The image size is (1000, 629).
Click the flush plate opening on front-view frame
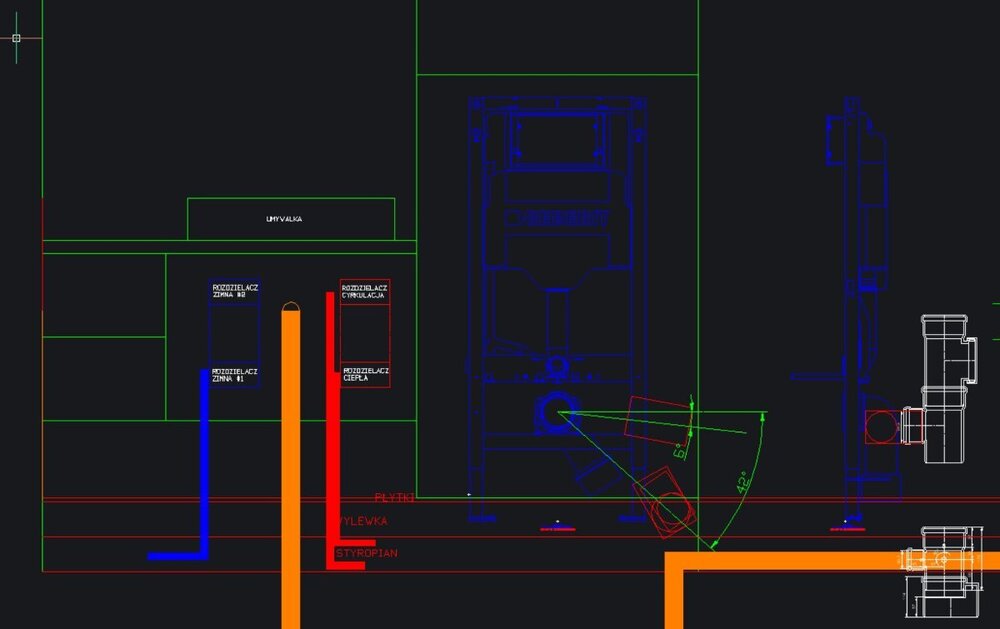pyautogui.click(x=557, y=137)
